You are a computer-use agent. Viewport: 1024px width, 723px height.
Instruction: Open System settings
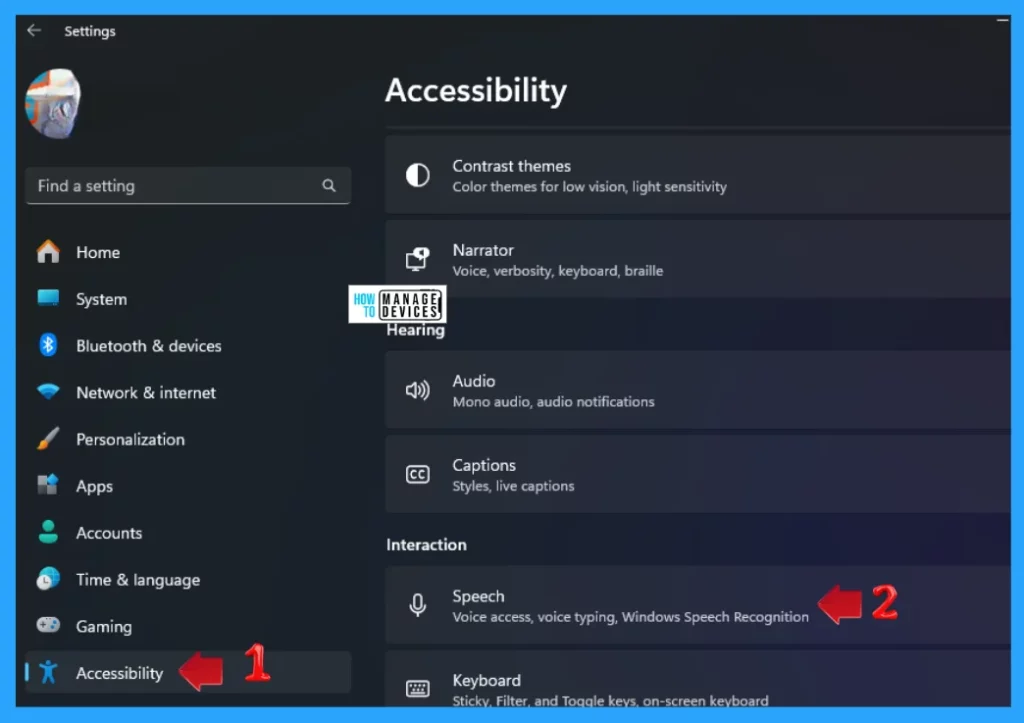[x=188, y=299]
